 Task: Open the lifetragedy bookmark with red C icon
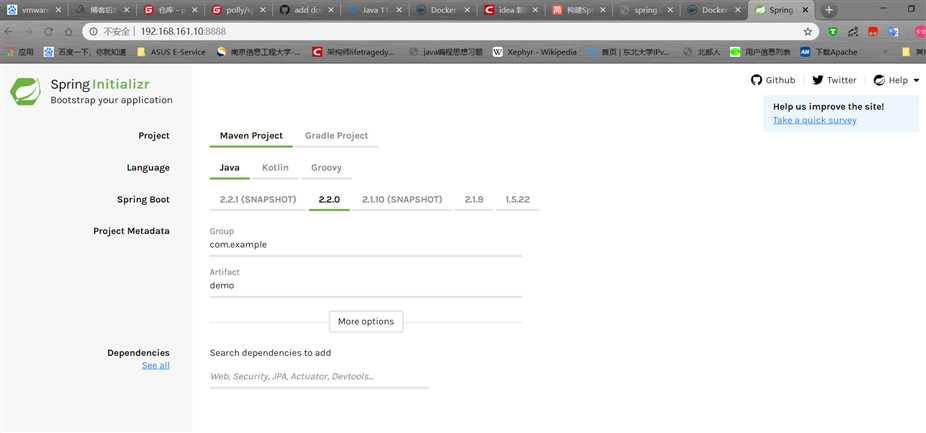[353, 52]
